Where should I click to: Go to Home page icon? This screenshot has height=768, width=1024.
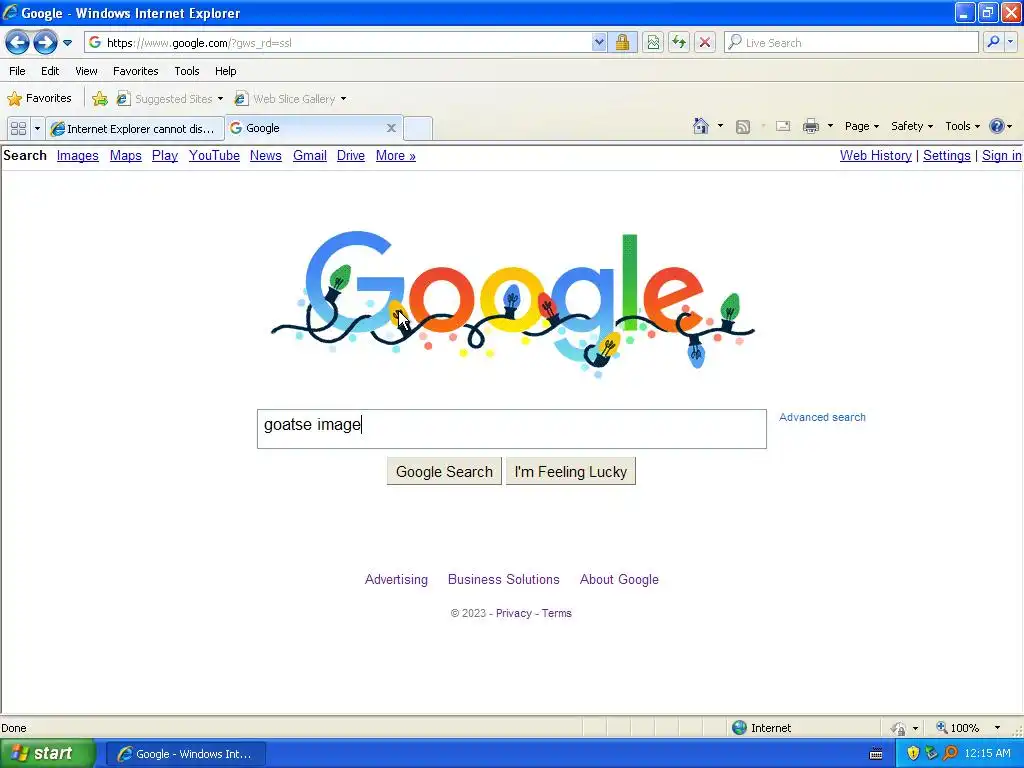coord(701,126)
